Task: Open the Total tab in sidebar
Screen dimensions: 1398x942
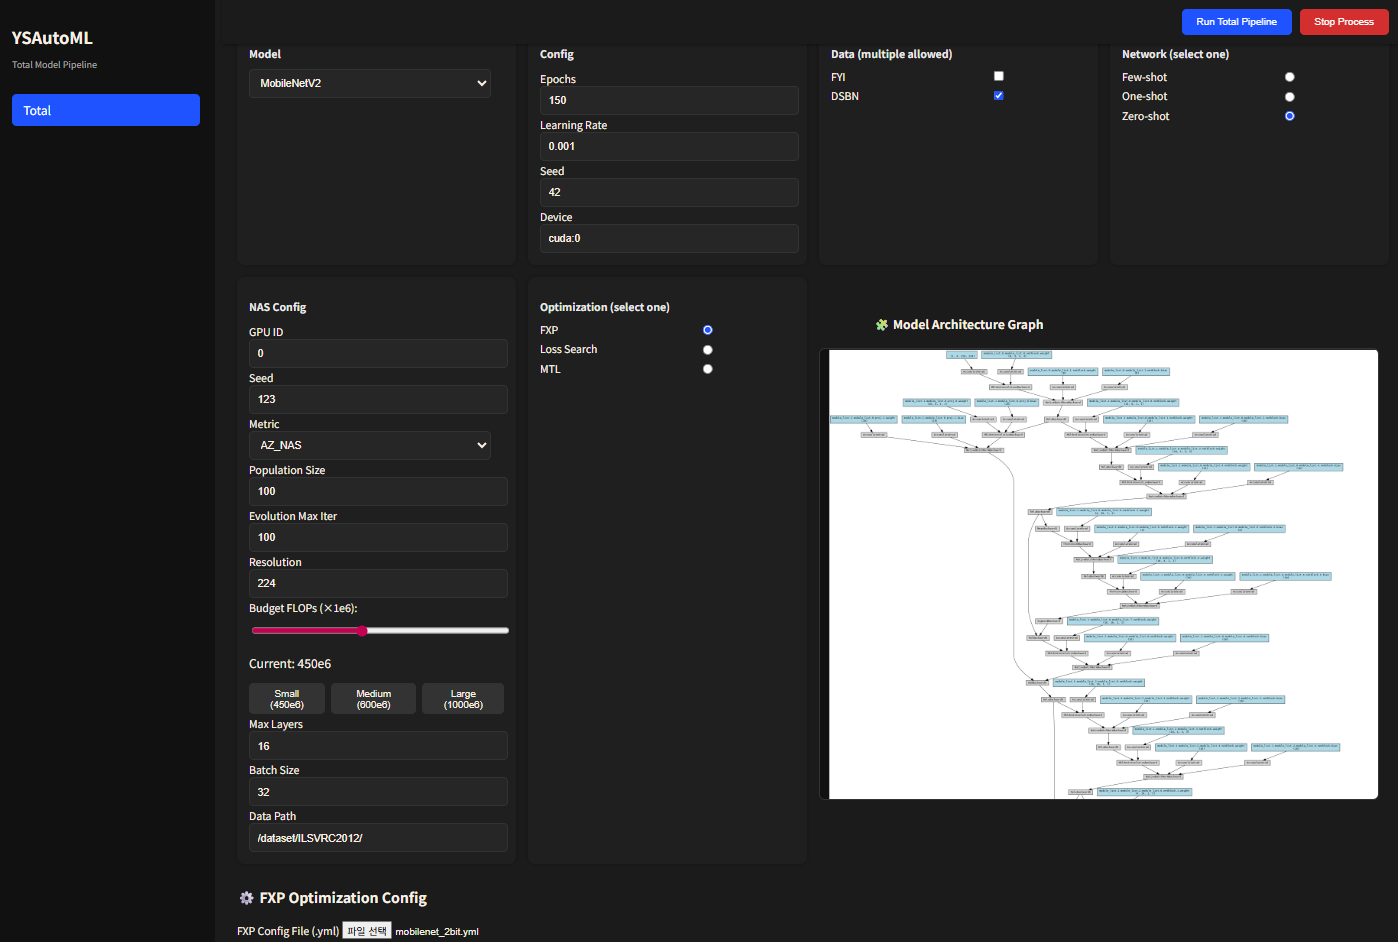Action: 106,110
